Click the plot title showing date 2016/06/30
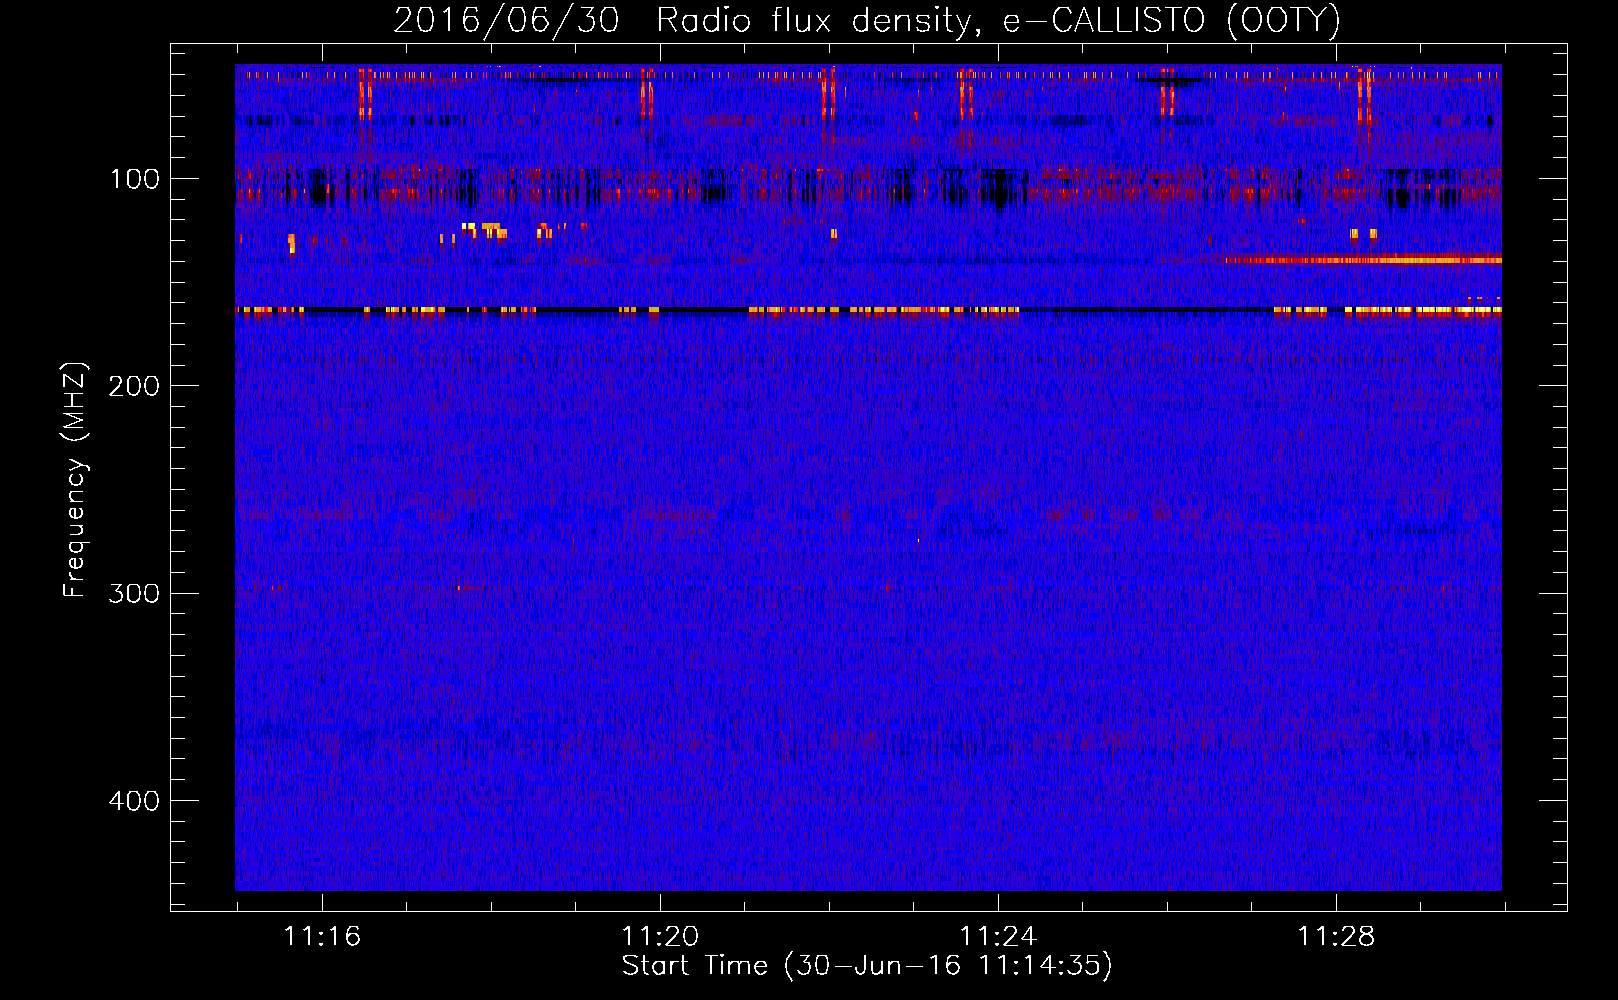1618x1000 pixels. pos(867,20)
